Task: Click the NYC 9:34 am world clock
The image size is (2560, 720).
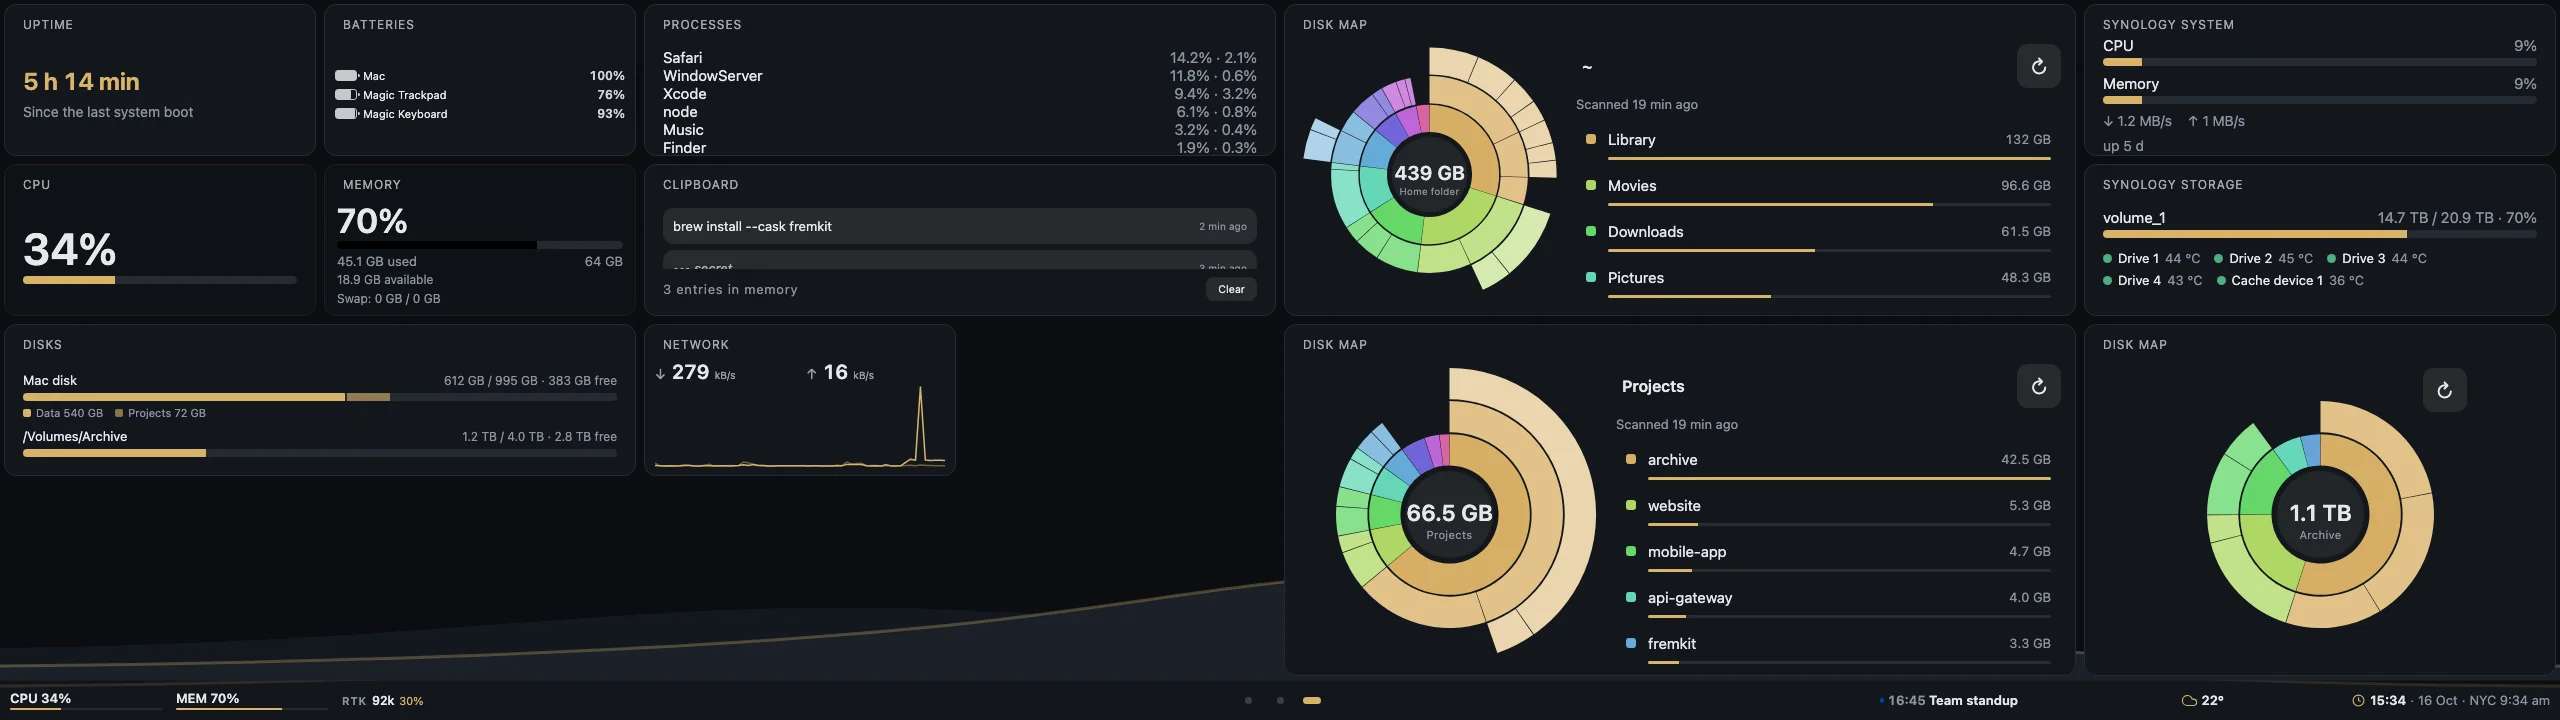Action: (x=2509, y=701)
